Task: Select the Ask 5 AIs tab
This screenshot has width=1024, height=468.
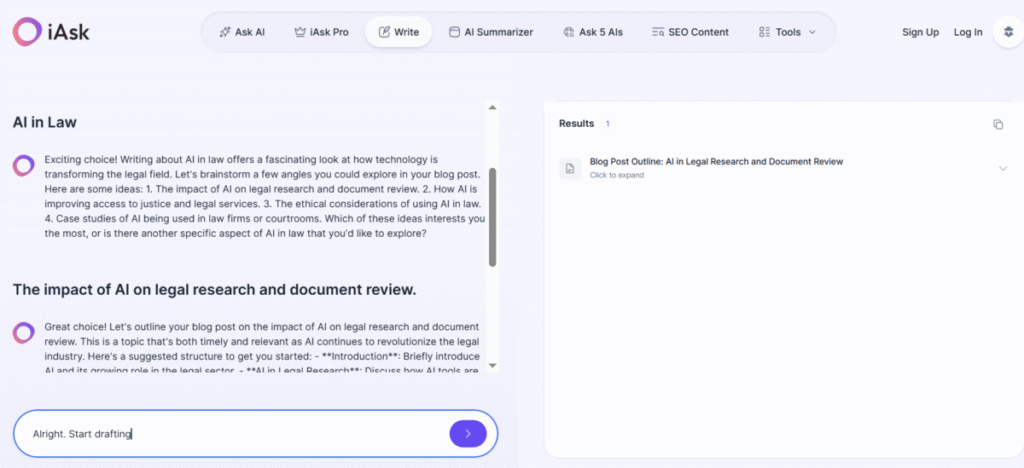Action: [592, 32]
